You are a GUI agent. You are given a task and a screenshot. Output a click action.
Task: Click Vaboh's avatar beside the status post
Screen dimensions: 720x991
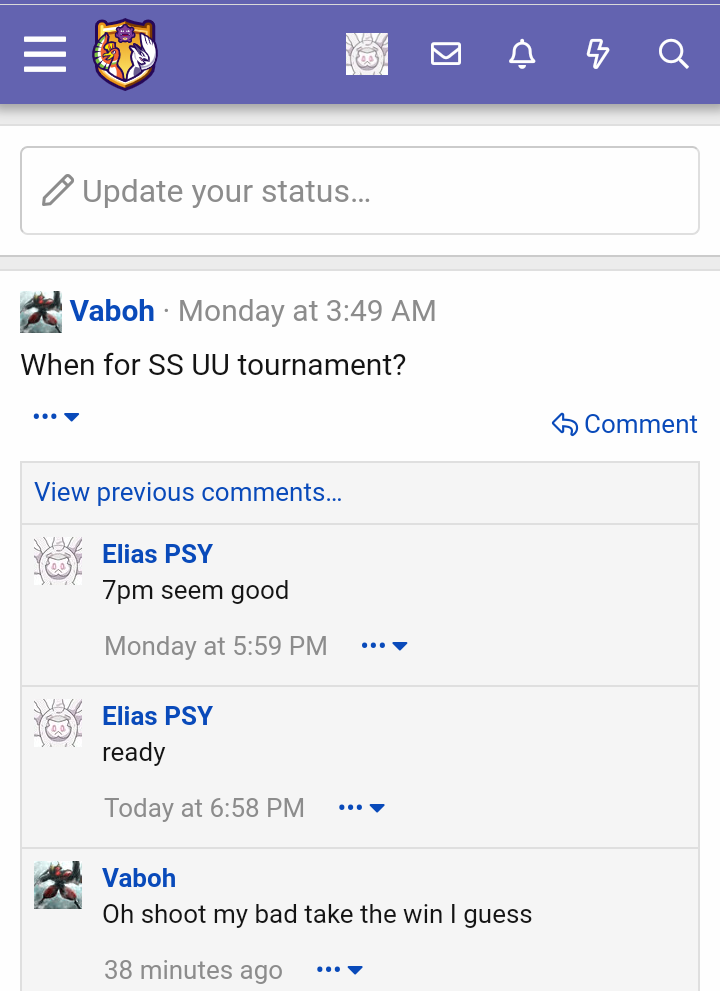click(x=41, y=312)
